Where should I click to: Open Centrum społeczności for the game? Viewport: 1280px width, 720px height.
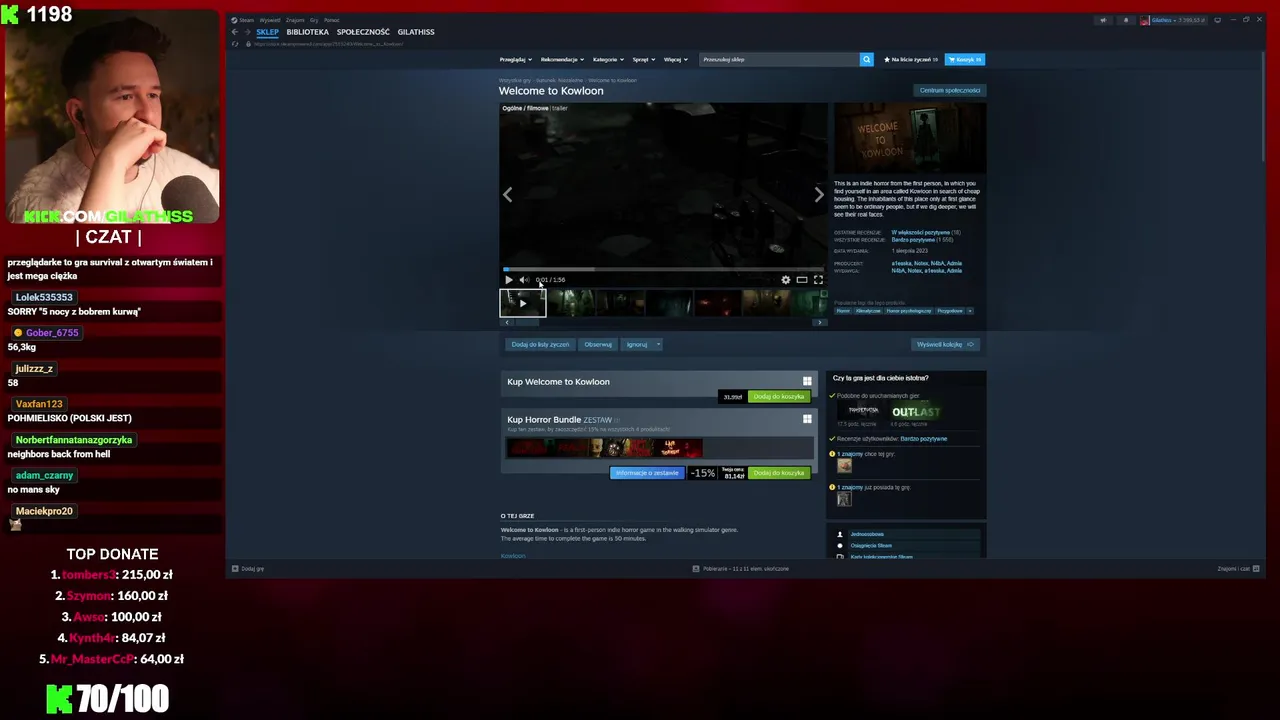coord(950,90)
